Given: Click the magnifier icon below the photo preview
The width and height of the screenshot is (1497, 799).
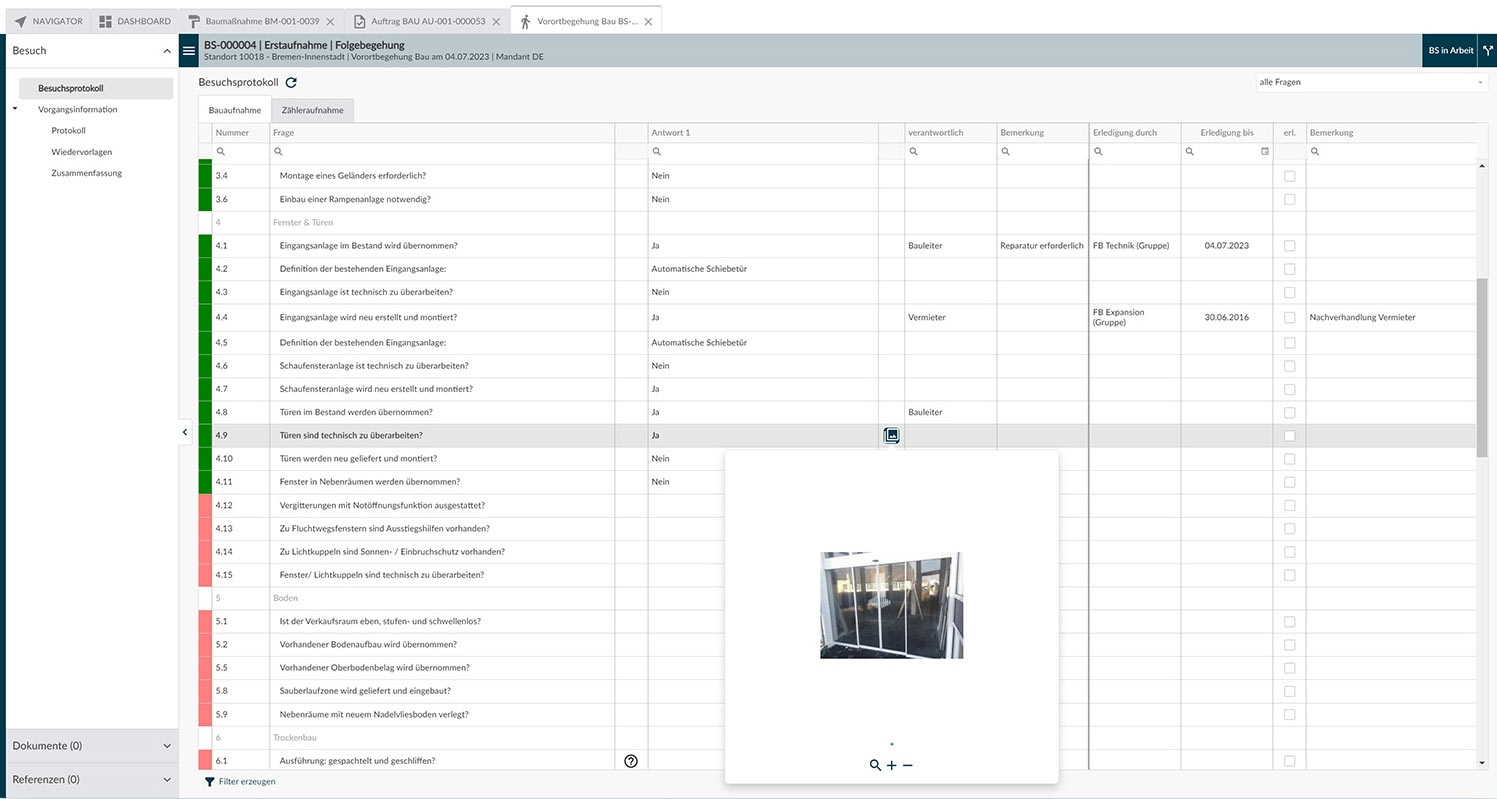Looking at the screenshot, I should point(875,765).
